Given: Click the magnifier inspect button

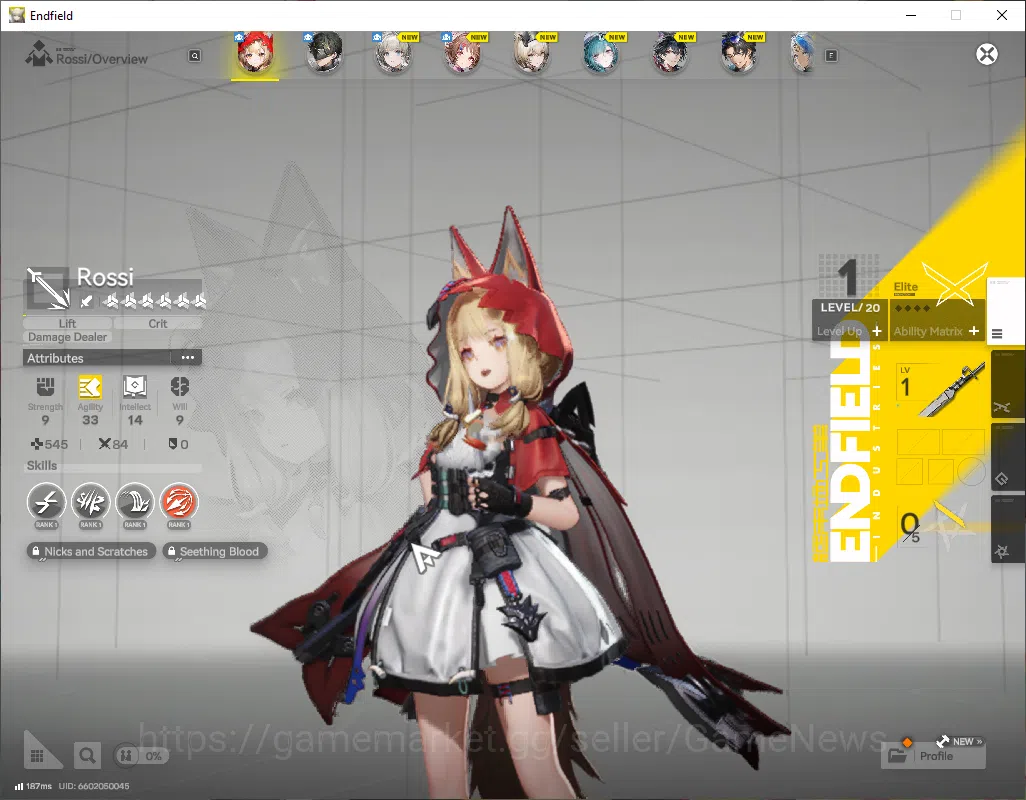Looking at the screenshot, I should [87, 756].
